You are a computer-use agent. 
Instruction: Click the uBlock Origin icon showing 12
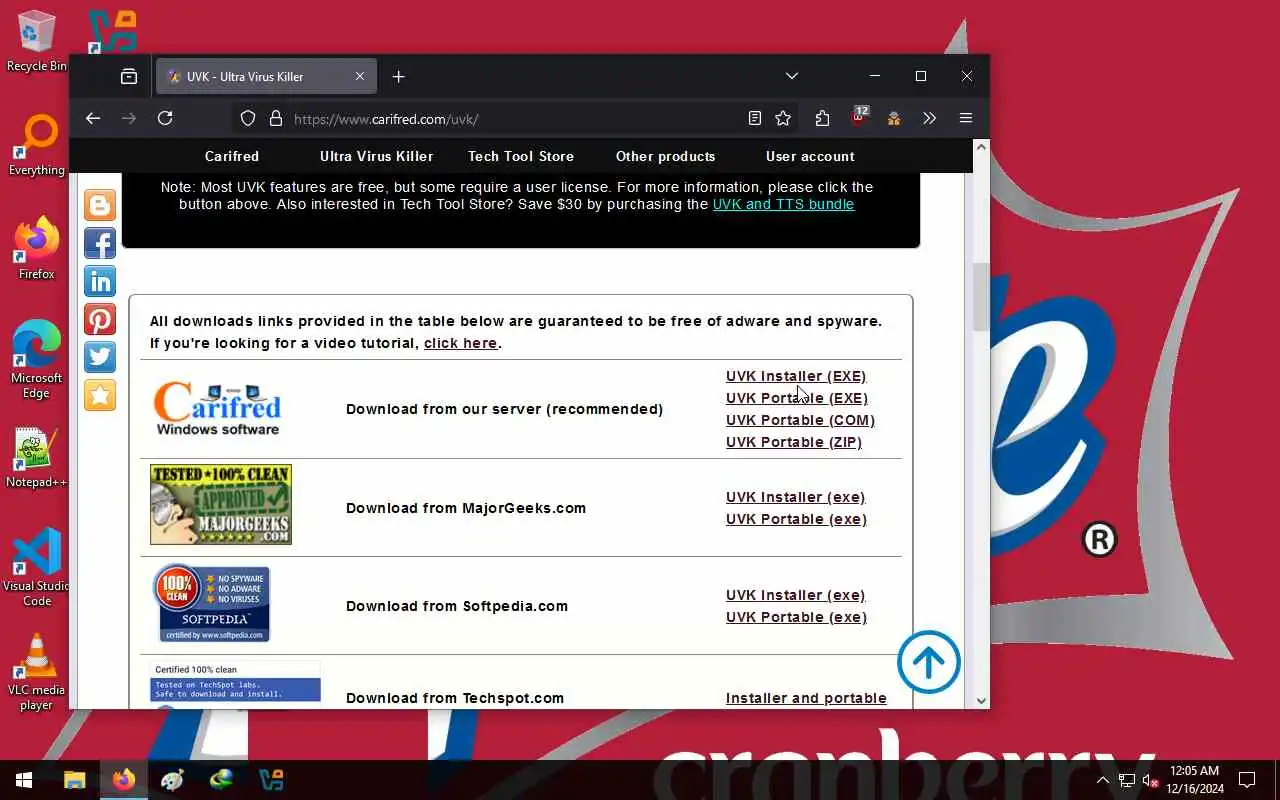click(x=859, y=117)
